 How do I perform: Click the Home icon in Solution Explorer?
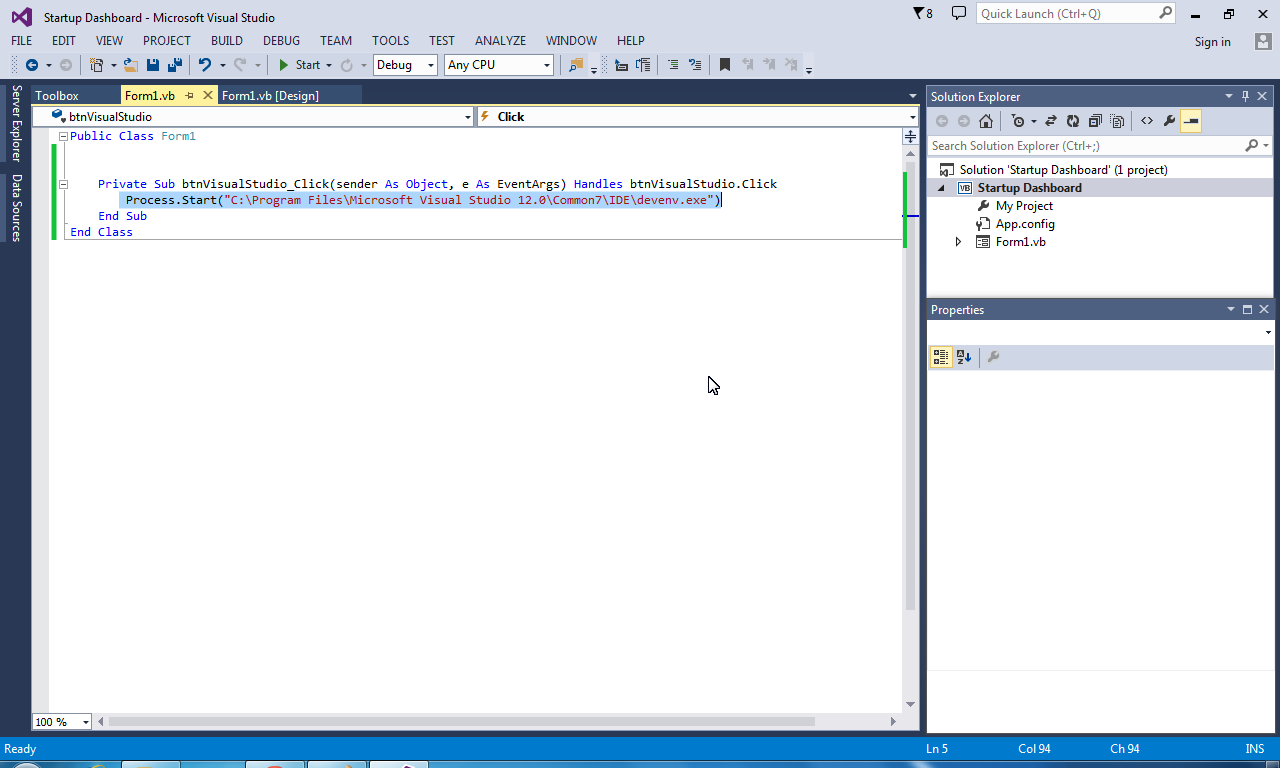tap(986, 120)
